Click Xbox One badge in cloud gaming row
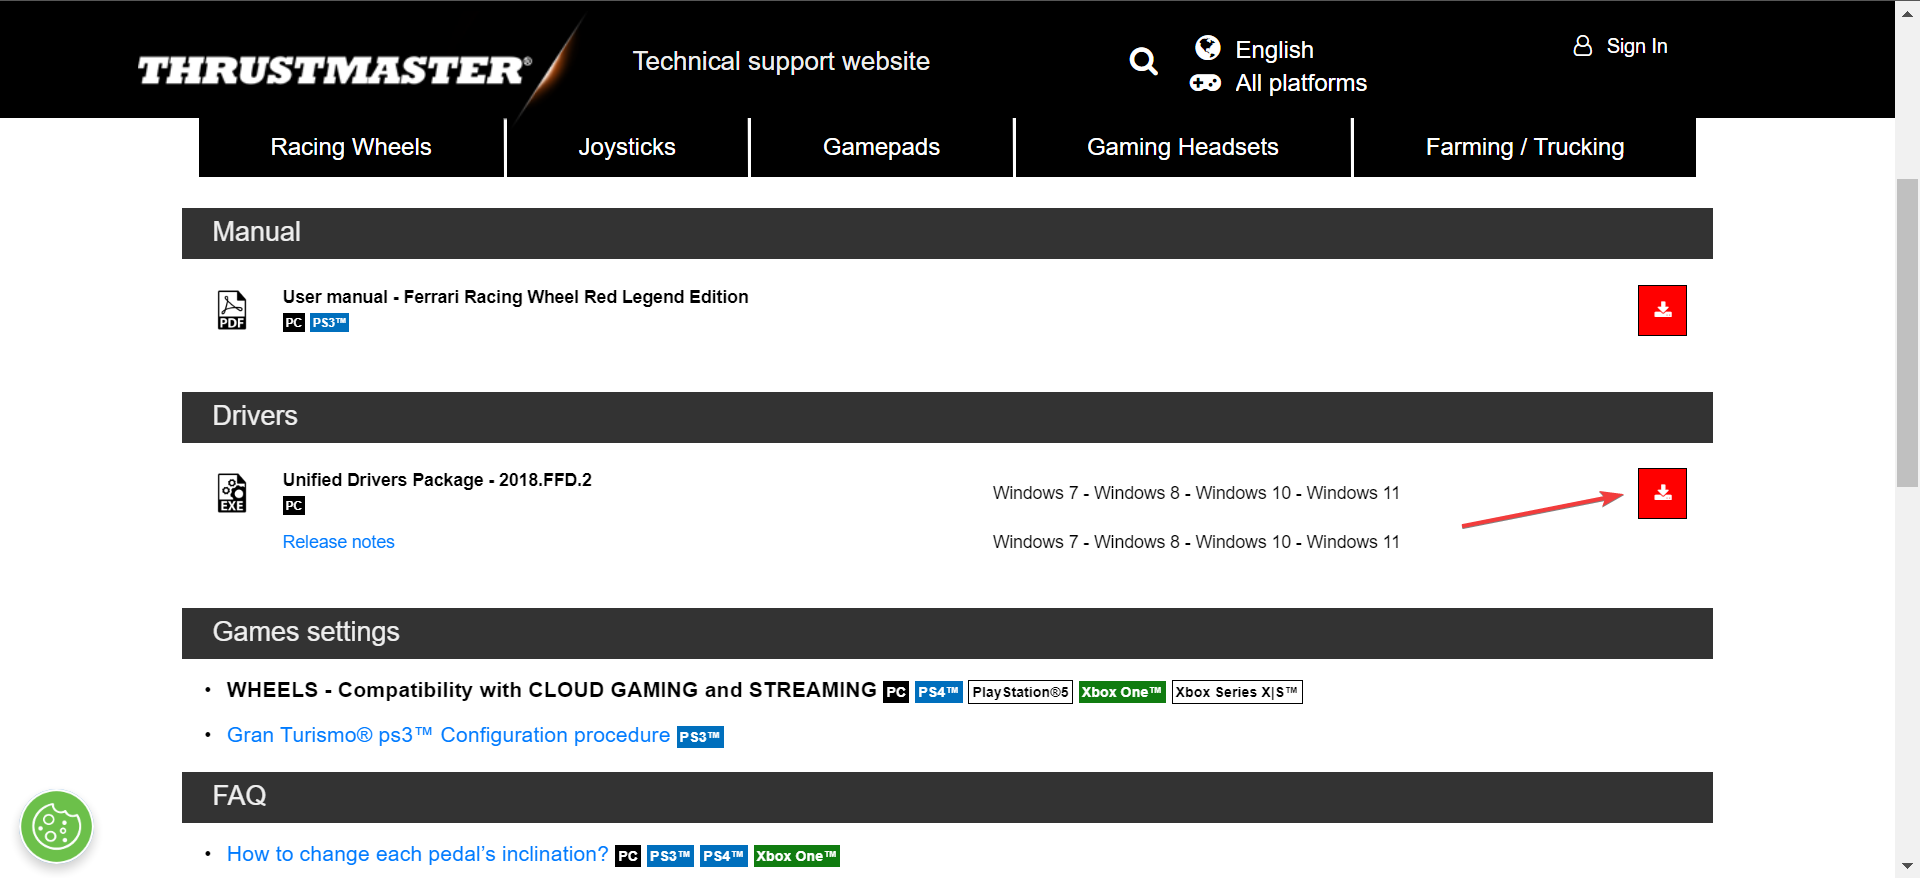Screen dimensions: 1920x878 tap(1122, 692)
